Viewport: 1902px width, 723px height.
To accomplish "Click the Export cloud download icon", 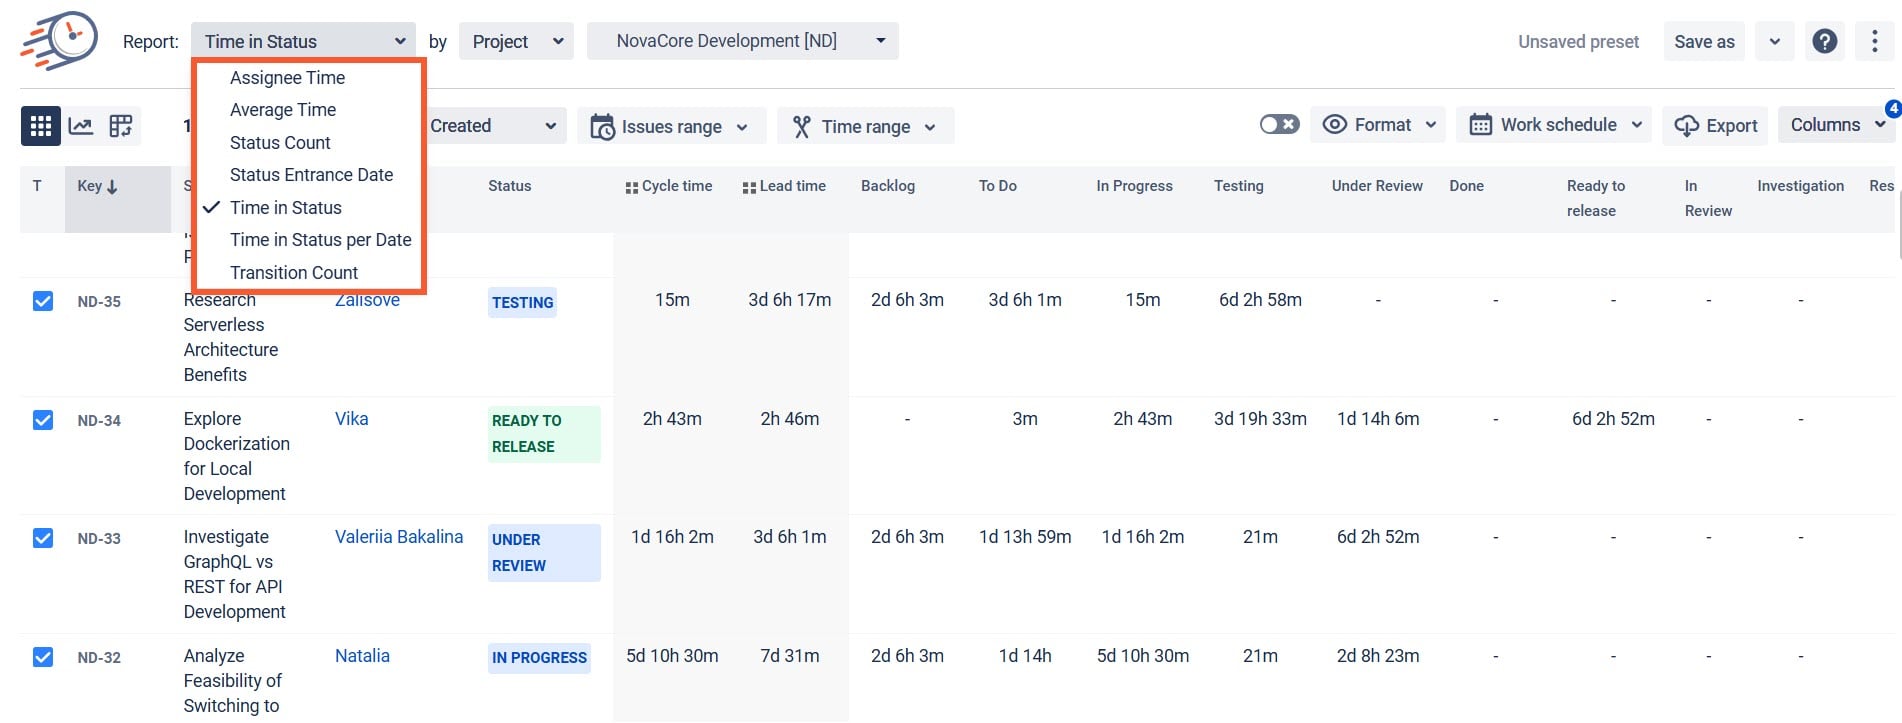I will pyautogui.click(x=1687, y=126).
